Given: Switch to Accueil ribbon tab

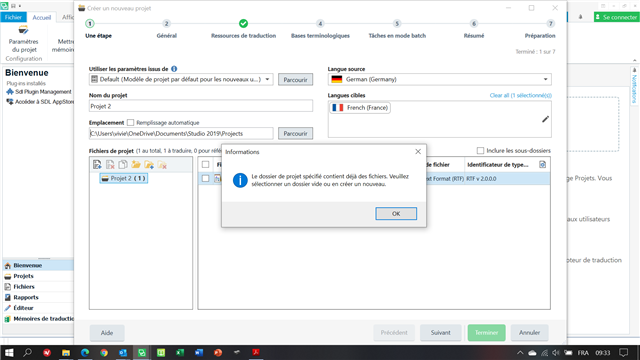Looking at the screenshot, I should [42, 17].
